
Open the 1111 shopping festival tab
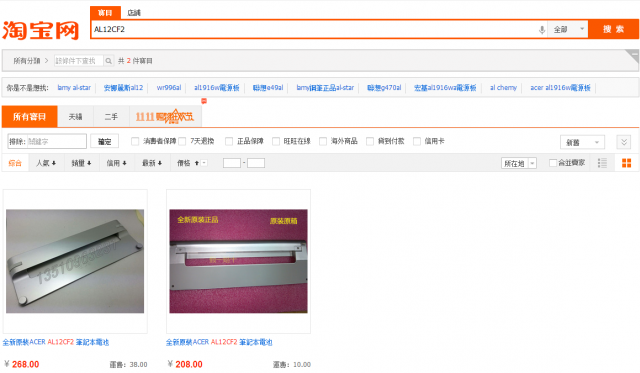[165, 117]
